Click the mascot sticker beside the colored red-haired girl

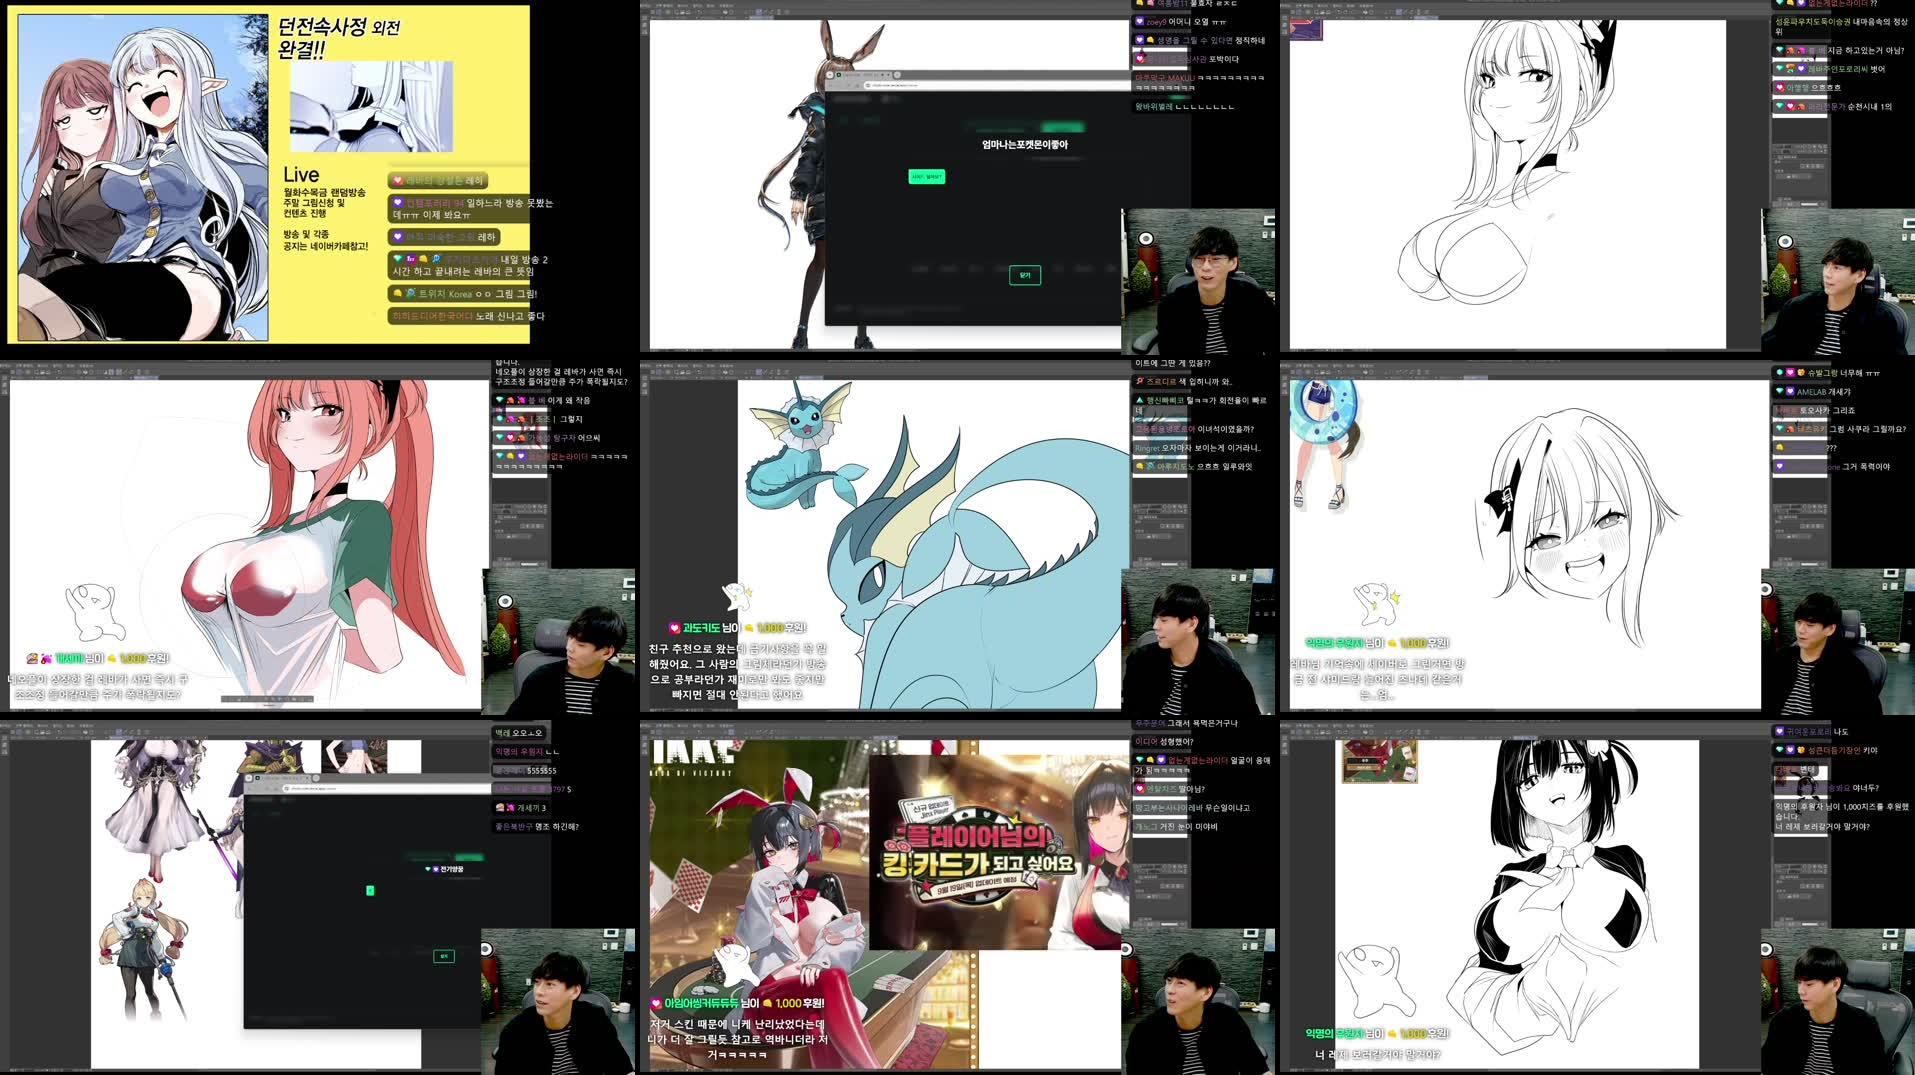[93, 611]
